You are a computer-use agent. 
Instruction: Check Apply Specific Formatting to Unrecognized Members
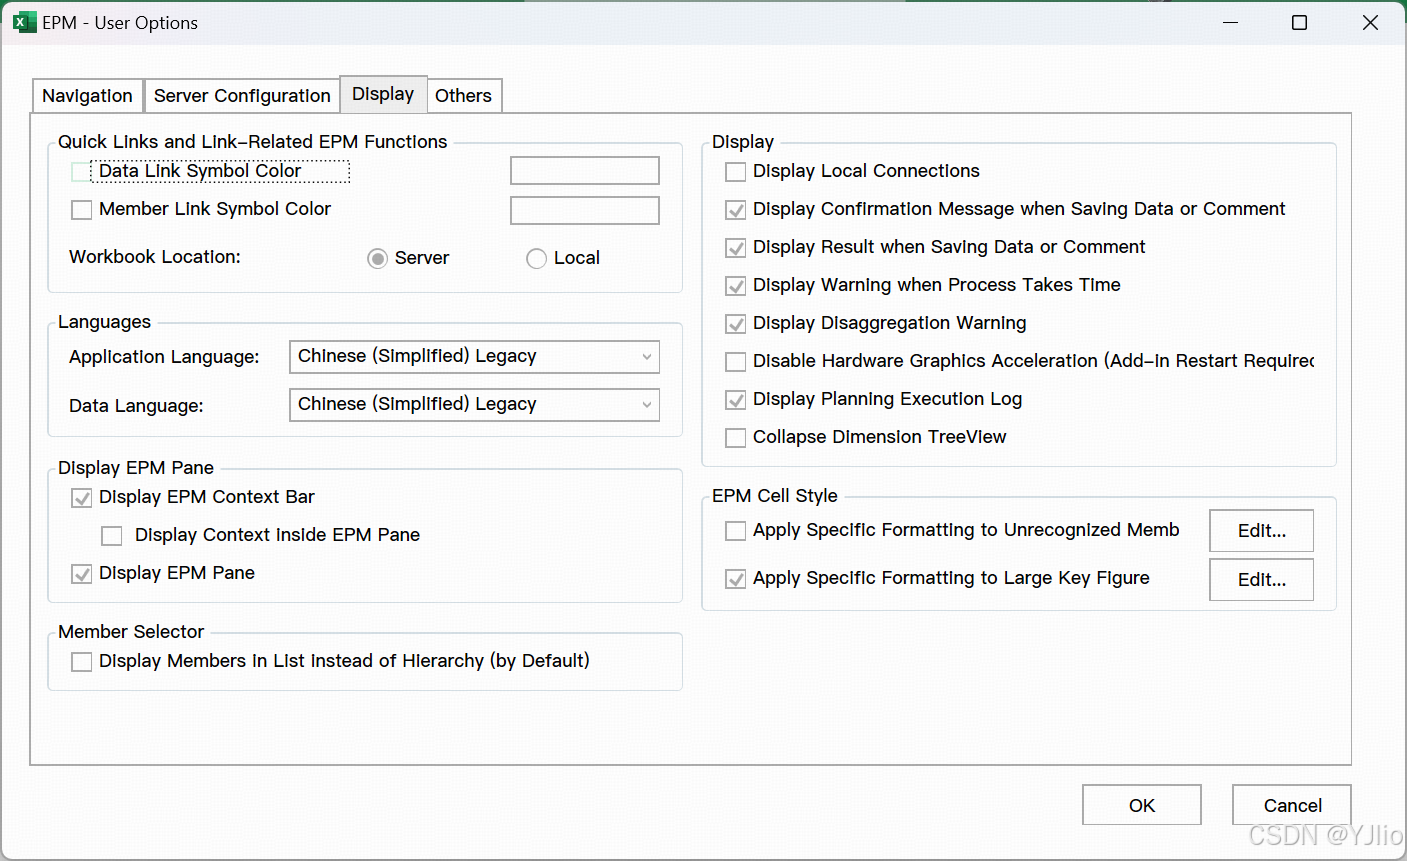pyautogui.click(x=735, y=531)
